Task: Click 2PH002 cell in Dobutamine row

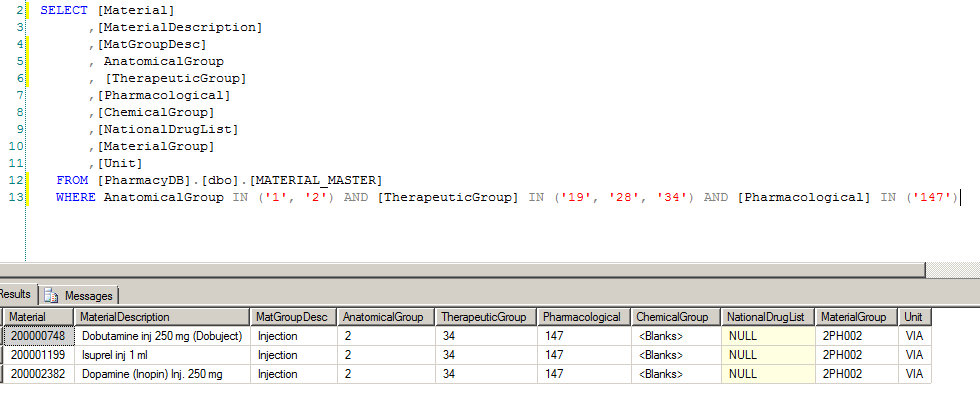Action: coord(857,336)
